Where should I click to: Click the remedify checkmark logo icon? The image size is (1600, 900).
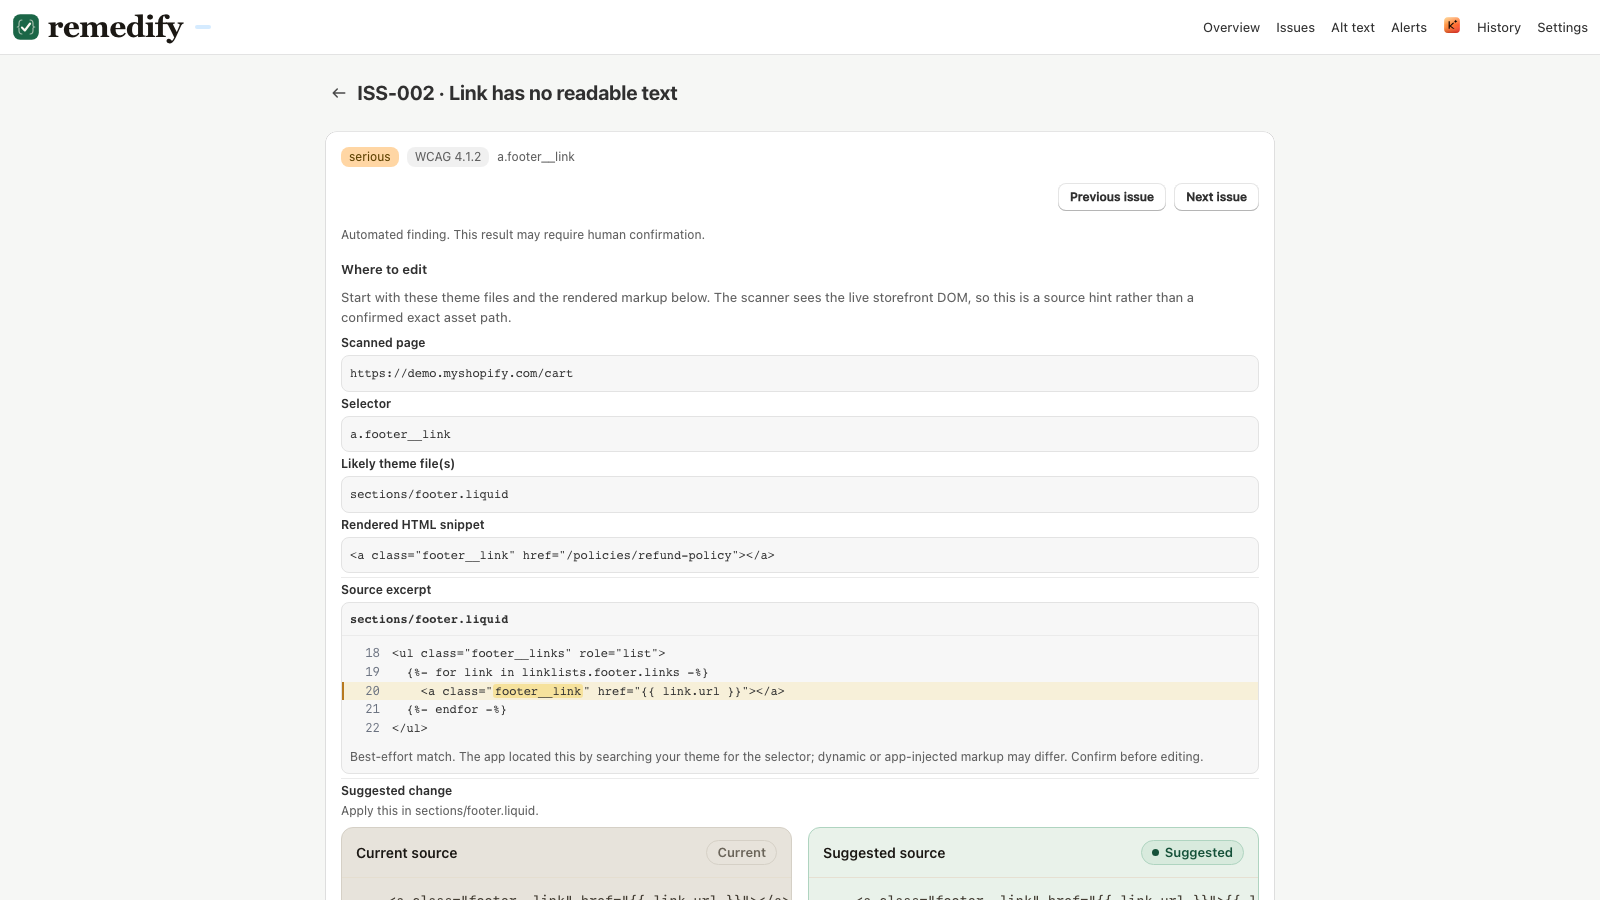point(26,27)
